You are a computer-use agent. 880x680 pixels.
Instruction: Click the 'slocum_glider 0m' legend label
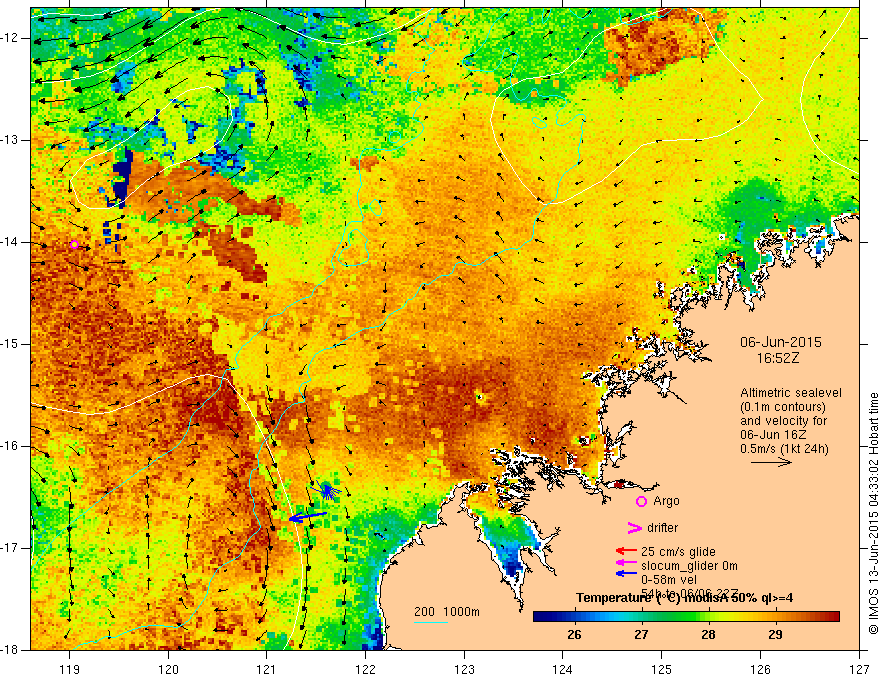tap(689, 566)
